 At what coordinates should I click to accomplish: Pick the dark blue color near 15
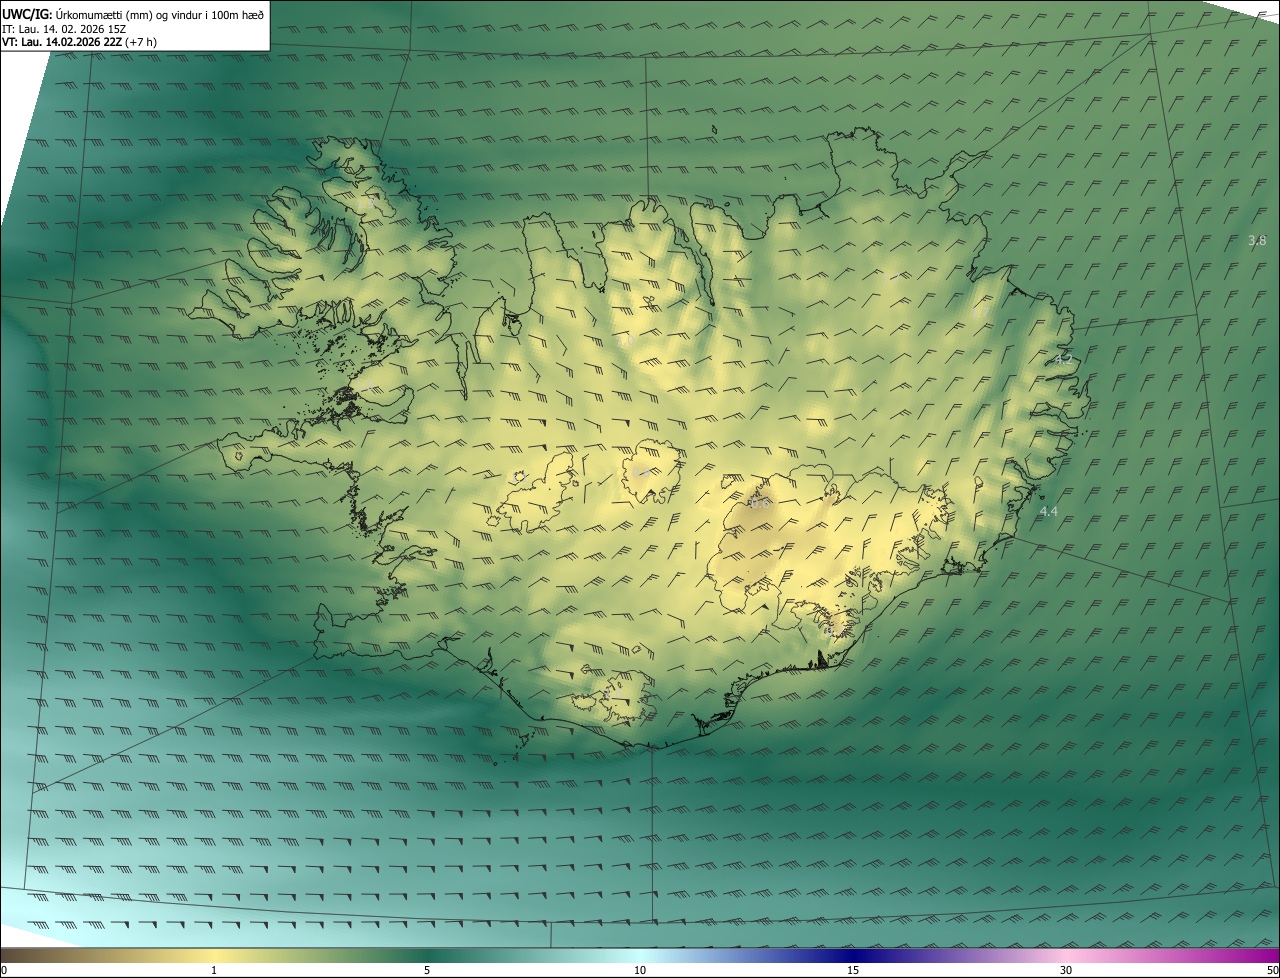[x=853, y=955]
